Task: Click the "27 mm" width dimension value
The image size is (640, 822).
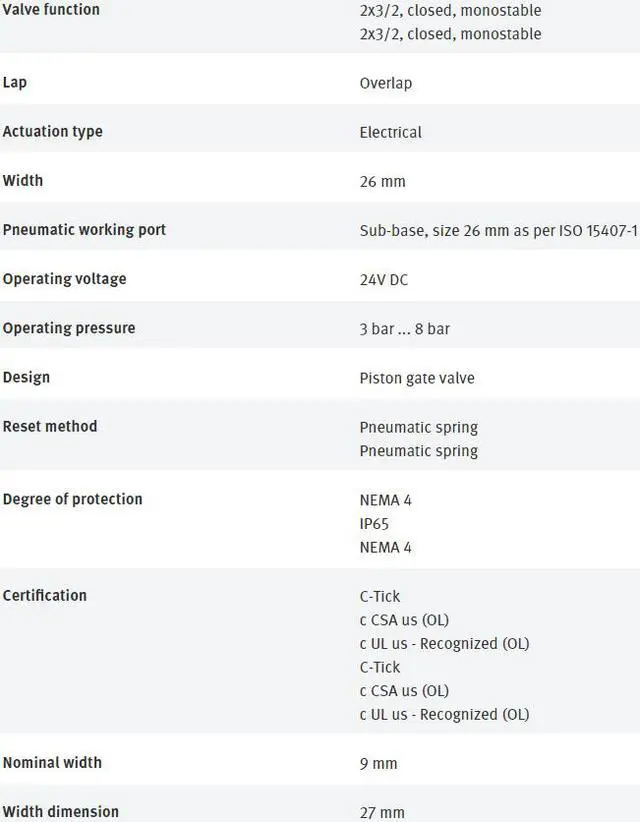Action: click(382, 812)
